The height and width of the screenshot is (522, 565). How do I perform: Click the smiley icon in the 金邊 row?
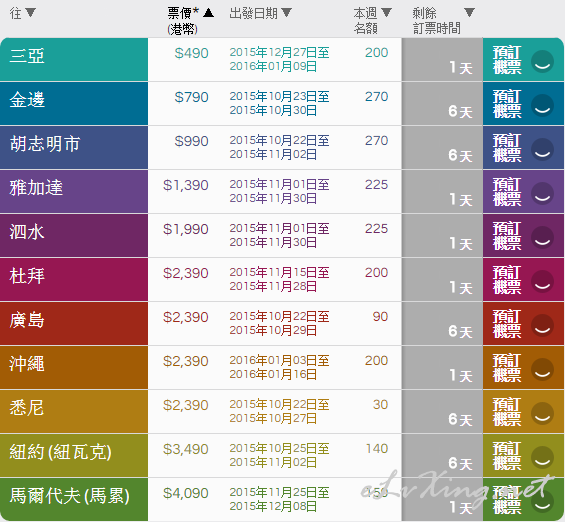coord(542,106)
